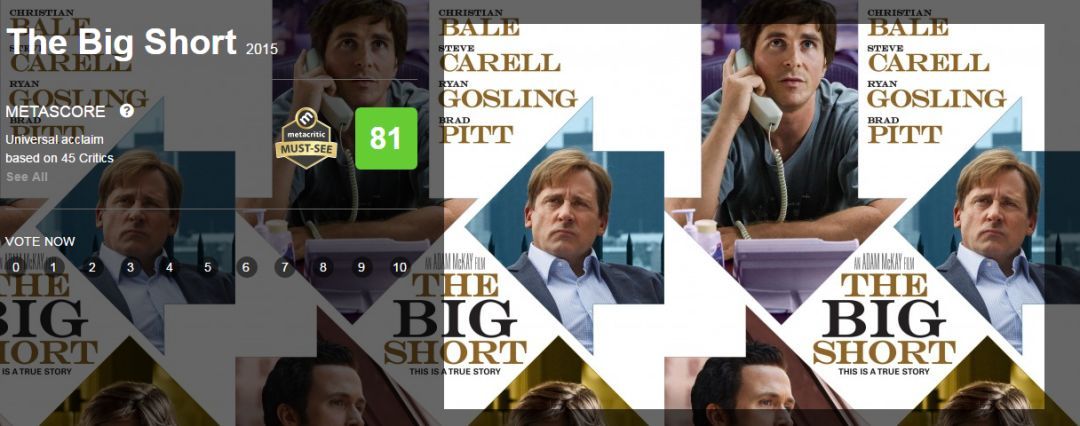1080x426 pixels.
Task: Click the METASCORE heading label
Action: tap(55, 112)
